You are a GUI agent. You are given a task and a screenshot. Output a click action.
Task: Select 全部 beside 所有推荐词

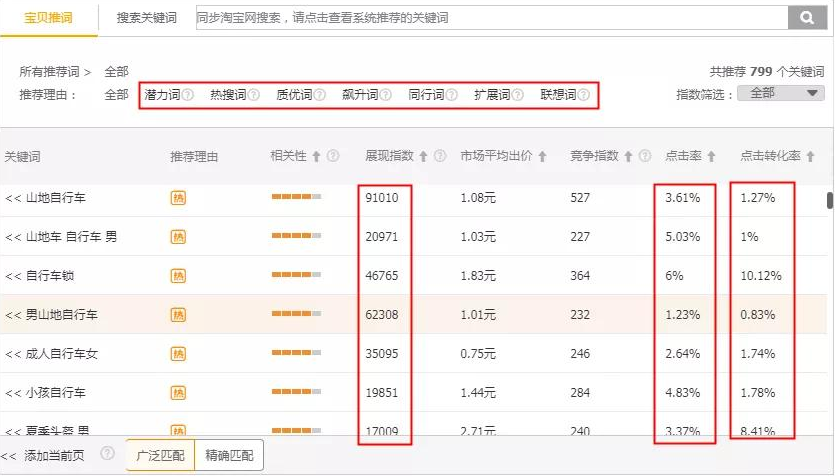(116, 71)
